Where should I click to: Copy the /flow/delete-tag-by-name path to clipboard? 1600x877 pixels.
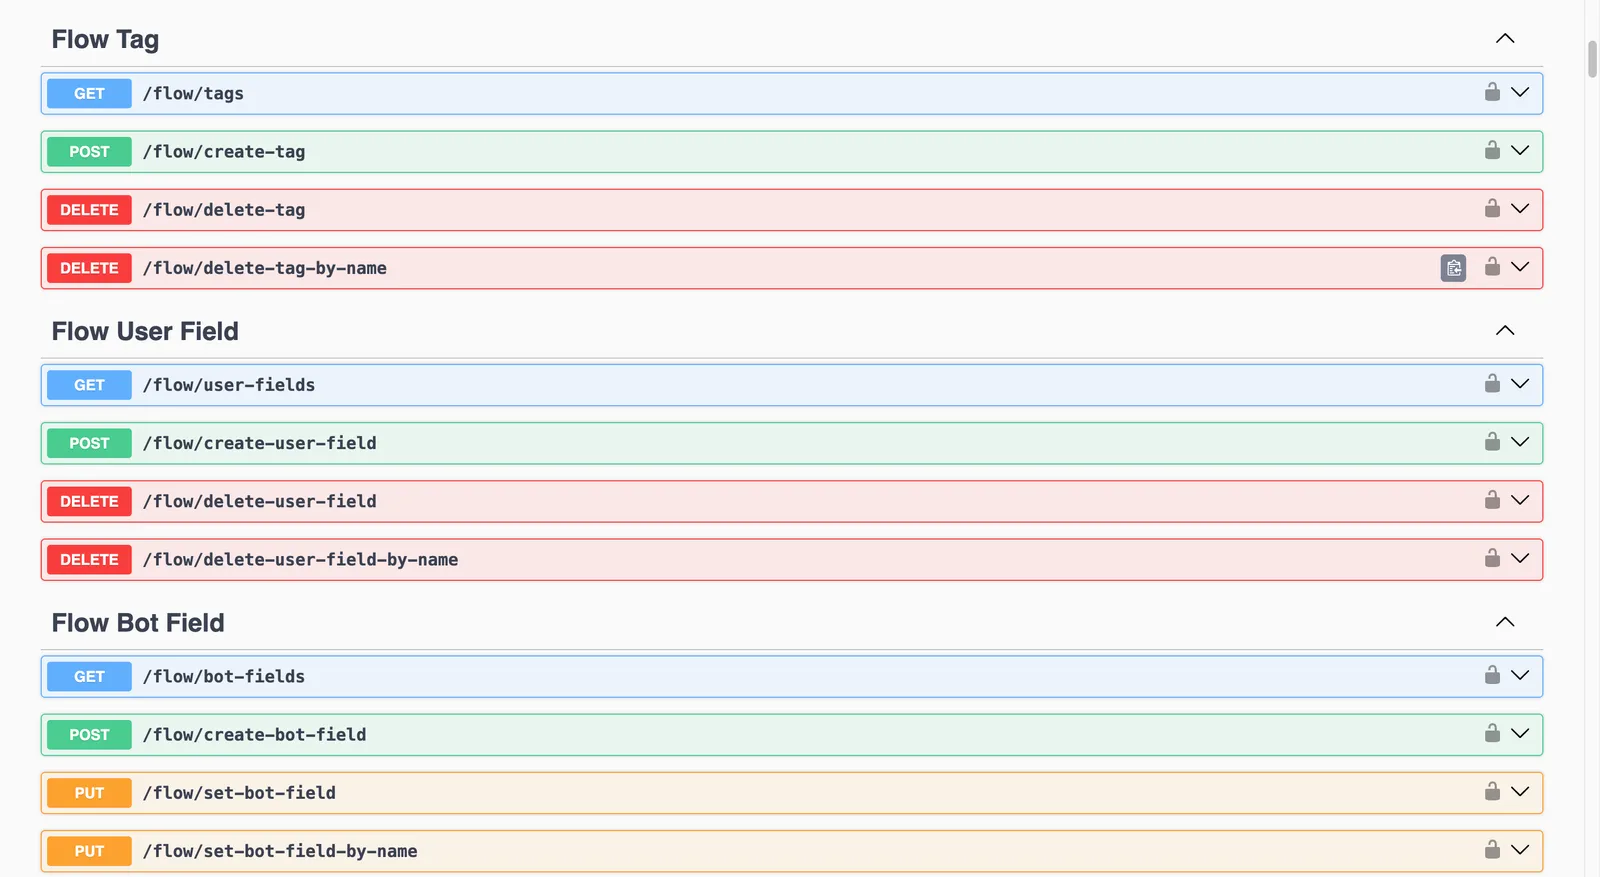point(1454,268)
